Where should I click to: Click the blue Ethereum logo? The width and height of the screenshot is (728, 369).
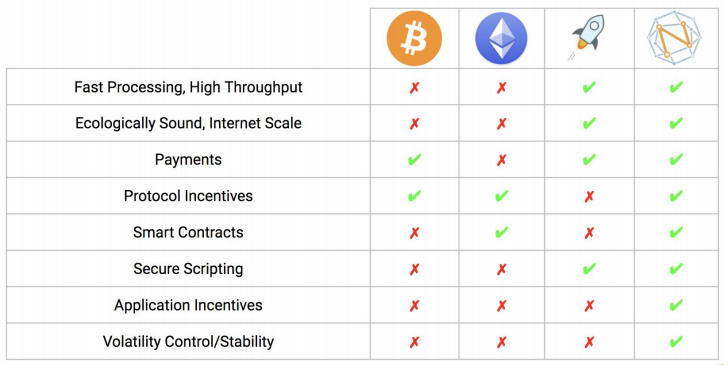501,38
